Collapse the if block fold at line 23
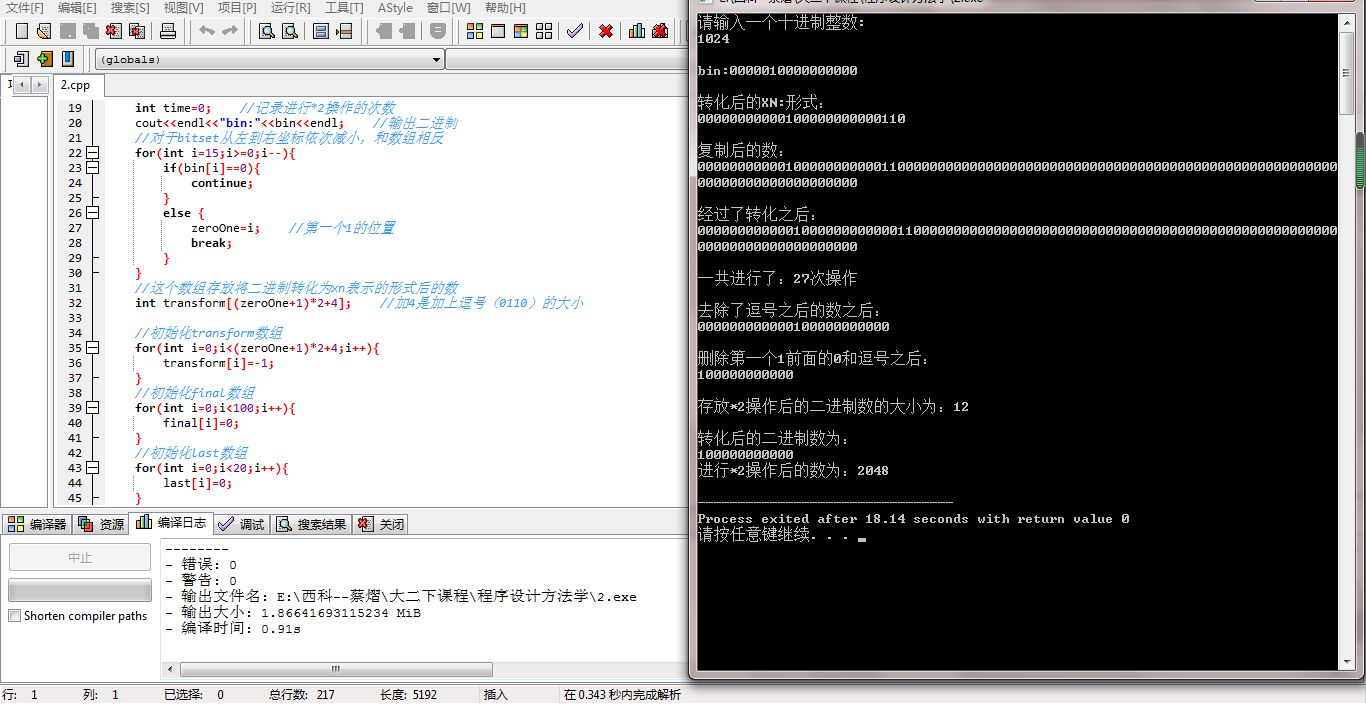The height and width of the screenshot is (704, 1366). pyautogui.click(x=93, y=168)
